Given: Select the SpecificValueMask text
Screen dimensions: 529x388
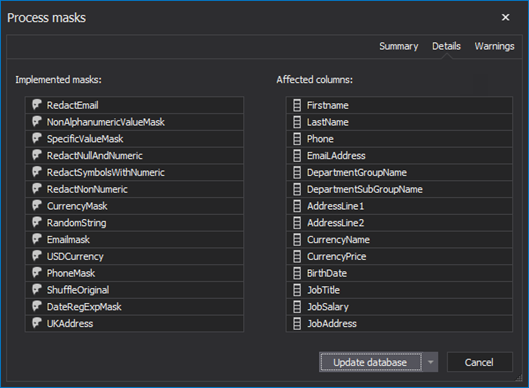Looking at the screenshot, I should (85, 139).
